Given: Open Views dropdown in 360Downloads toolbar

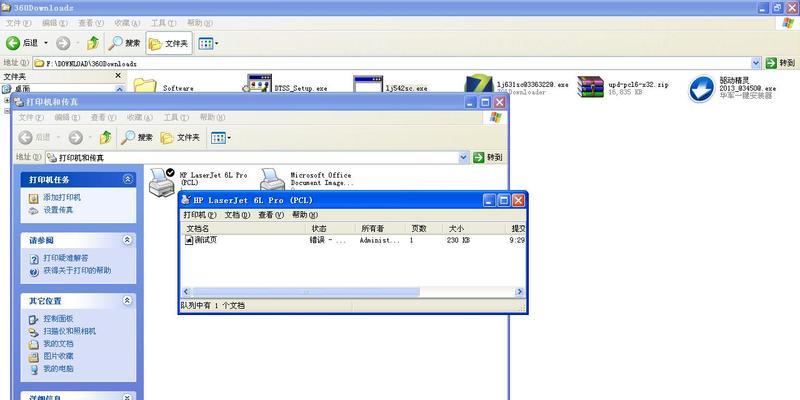Looking at the screenshot, I should pos(208,43).
